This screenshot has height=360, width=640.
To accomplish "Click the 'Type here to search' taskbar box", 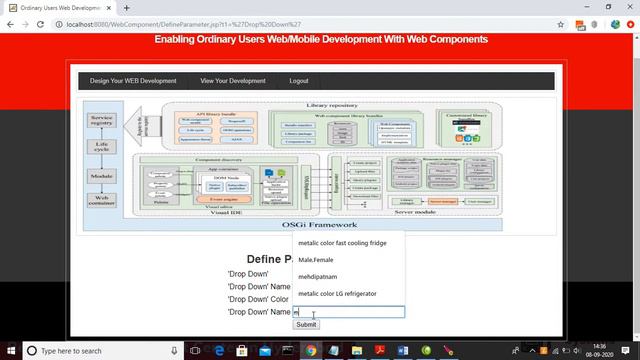I will tap(103, 351).
